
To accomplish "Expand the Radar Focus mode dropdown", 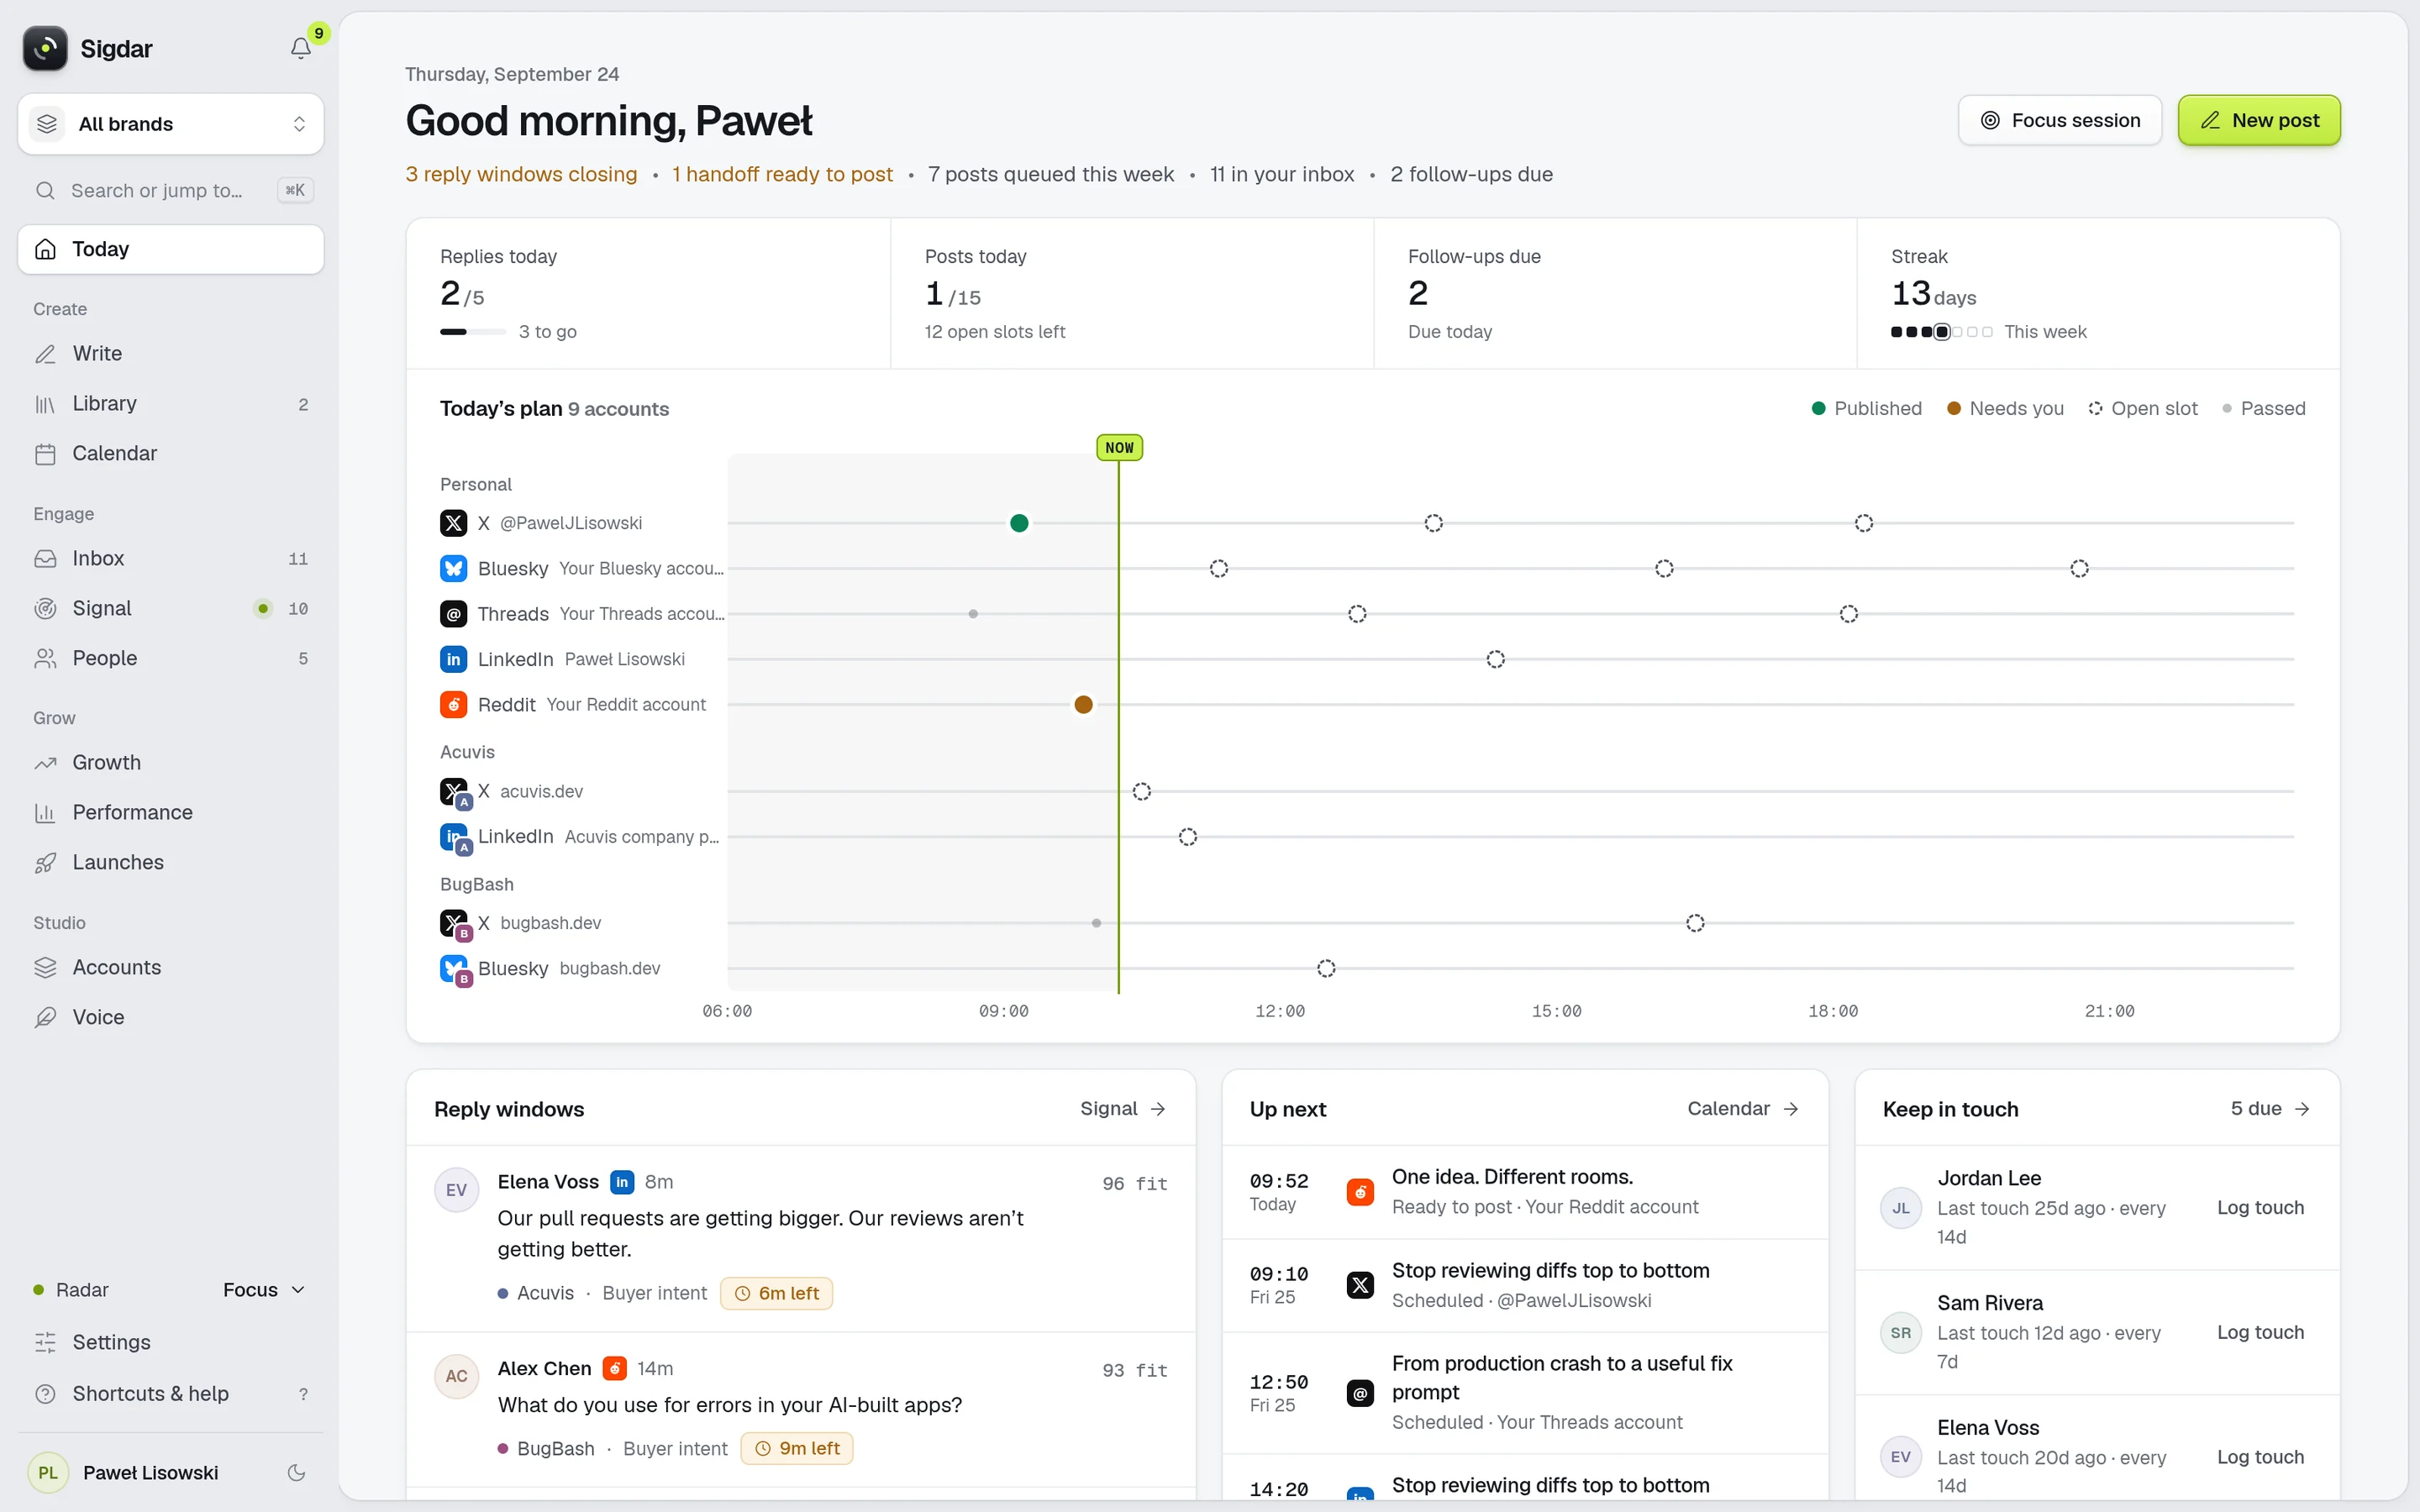I will 264,1290.
